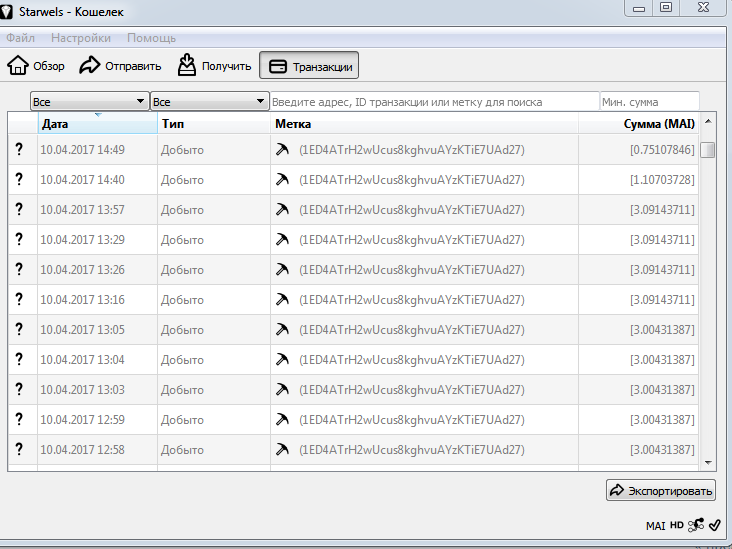Sort by the Сумма (MAI) column header
Image resolution: width=732 pixels, height=549 pixels.
[639, 124]
